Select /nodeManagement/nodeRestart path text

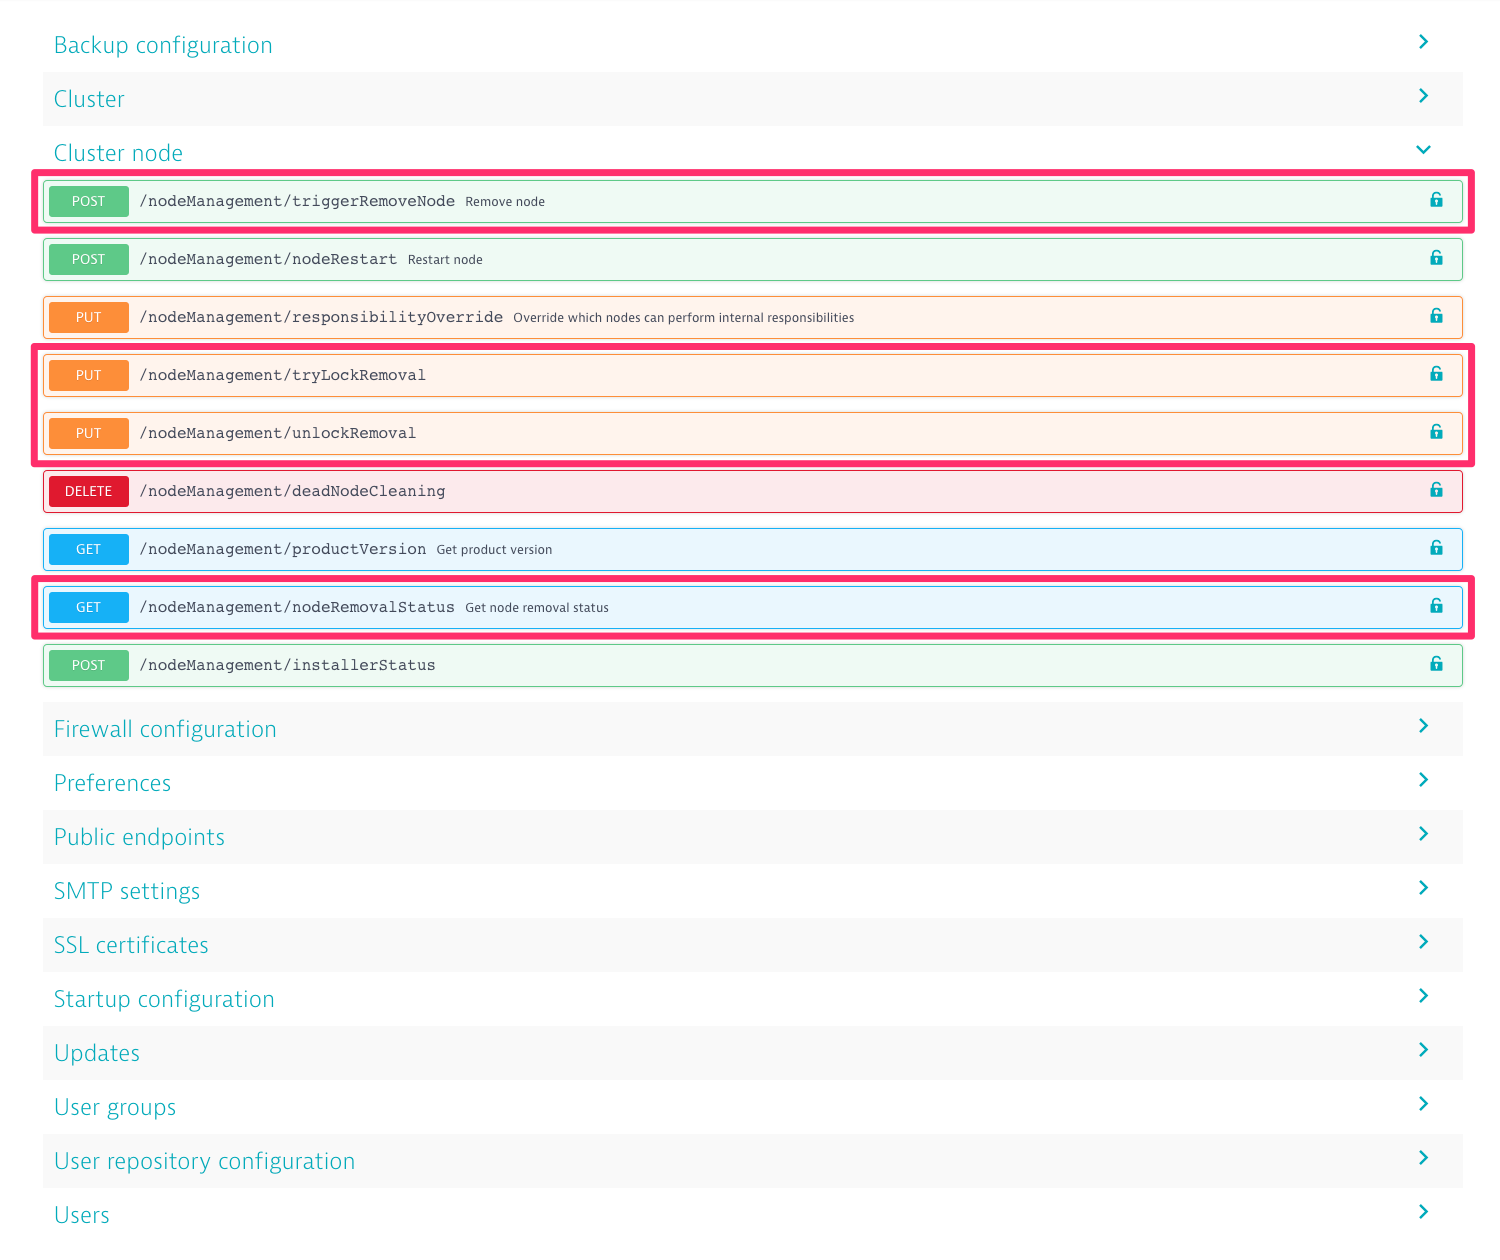click(x=268, y=259)
